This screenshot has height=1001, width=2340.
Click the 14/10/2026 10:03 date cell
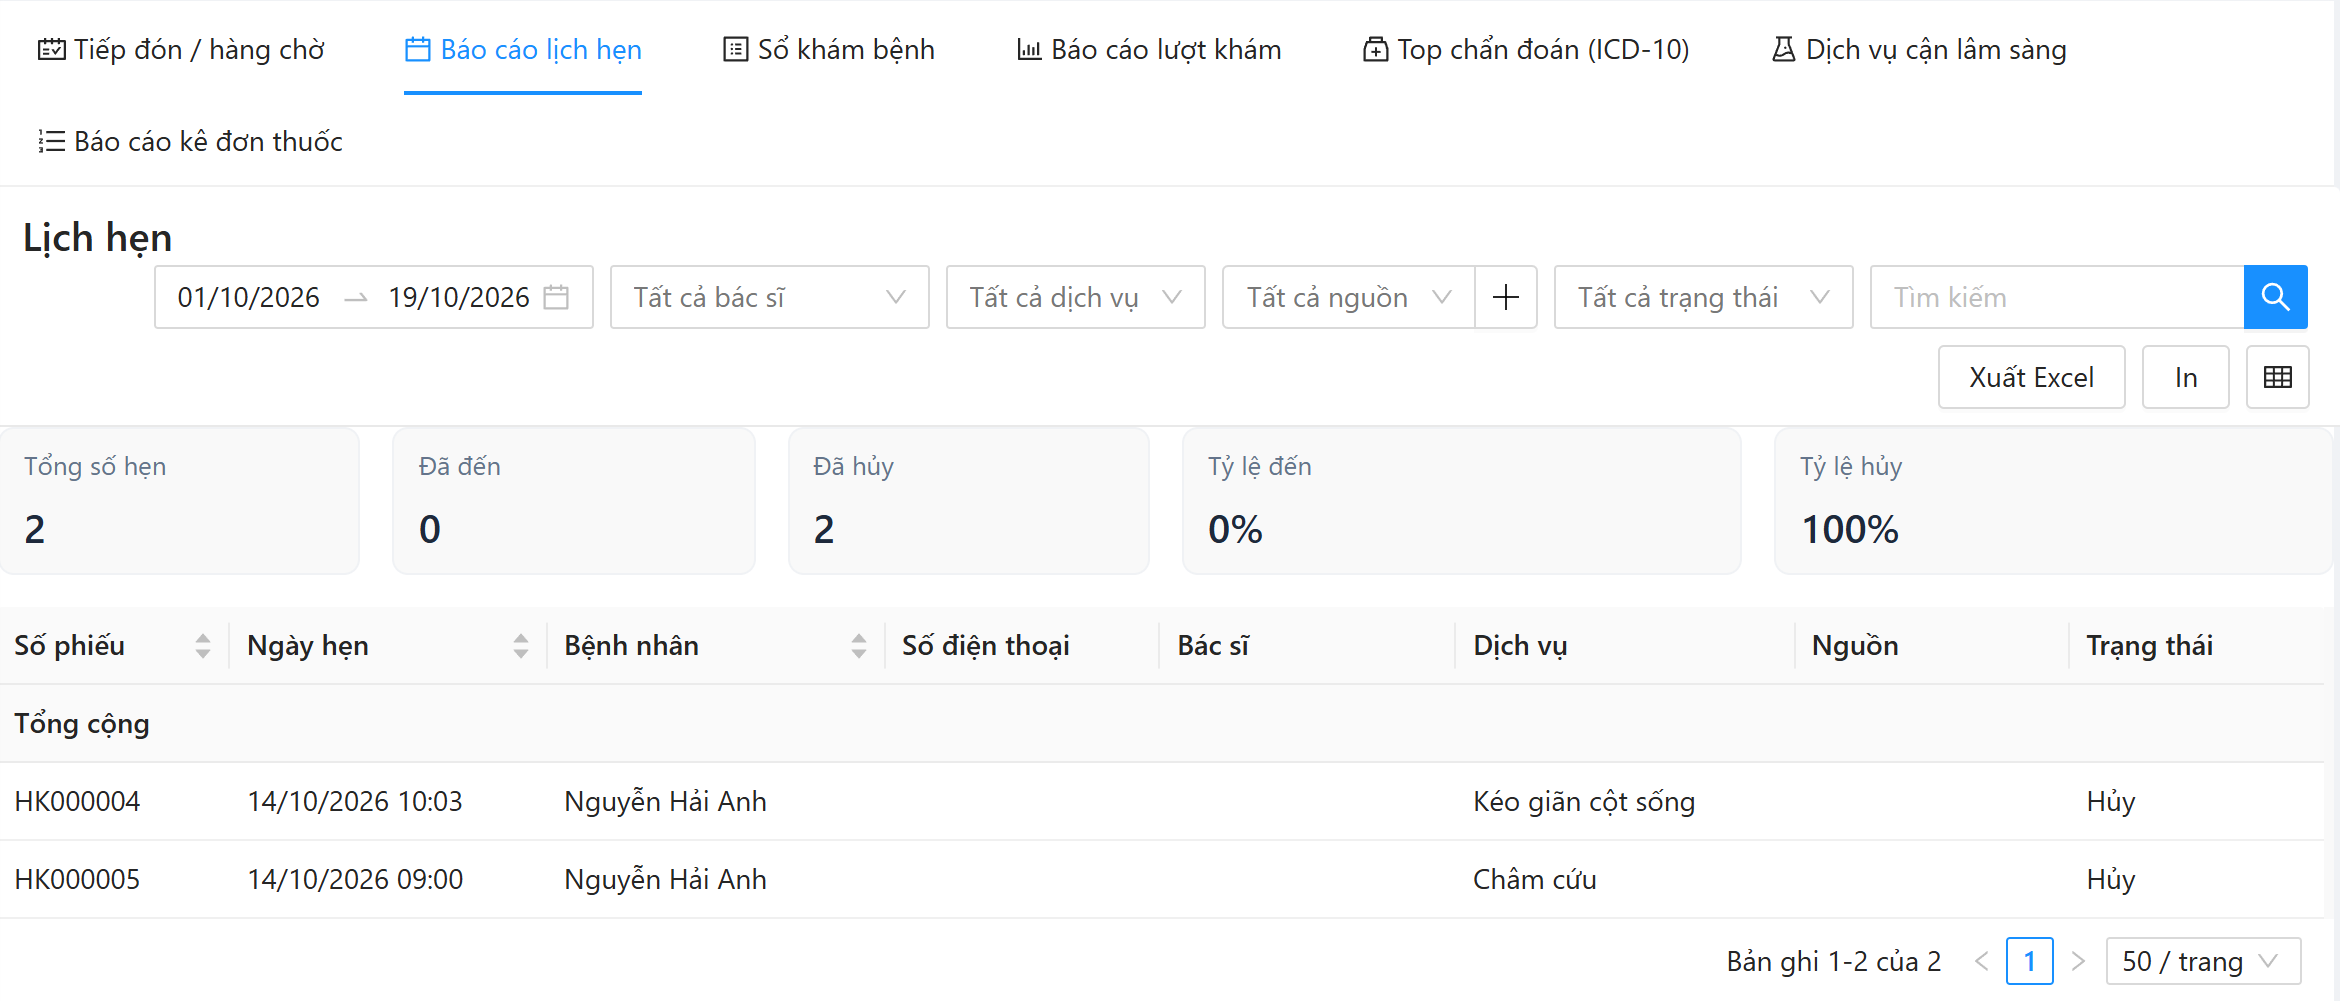(355, 801)
